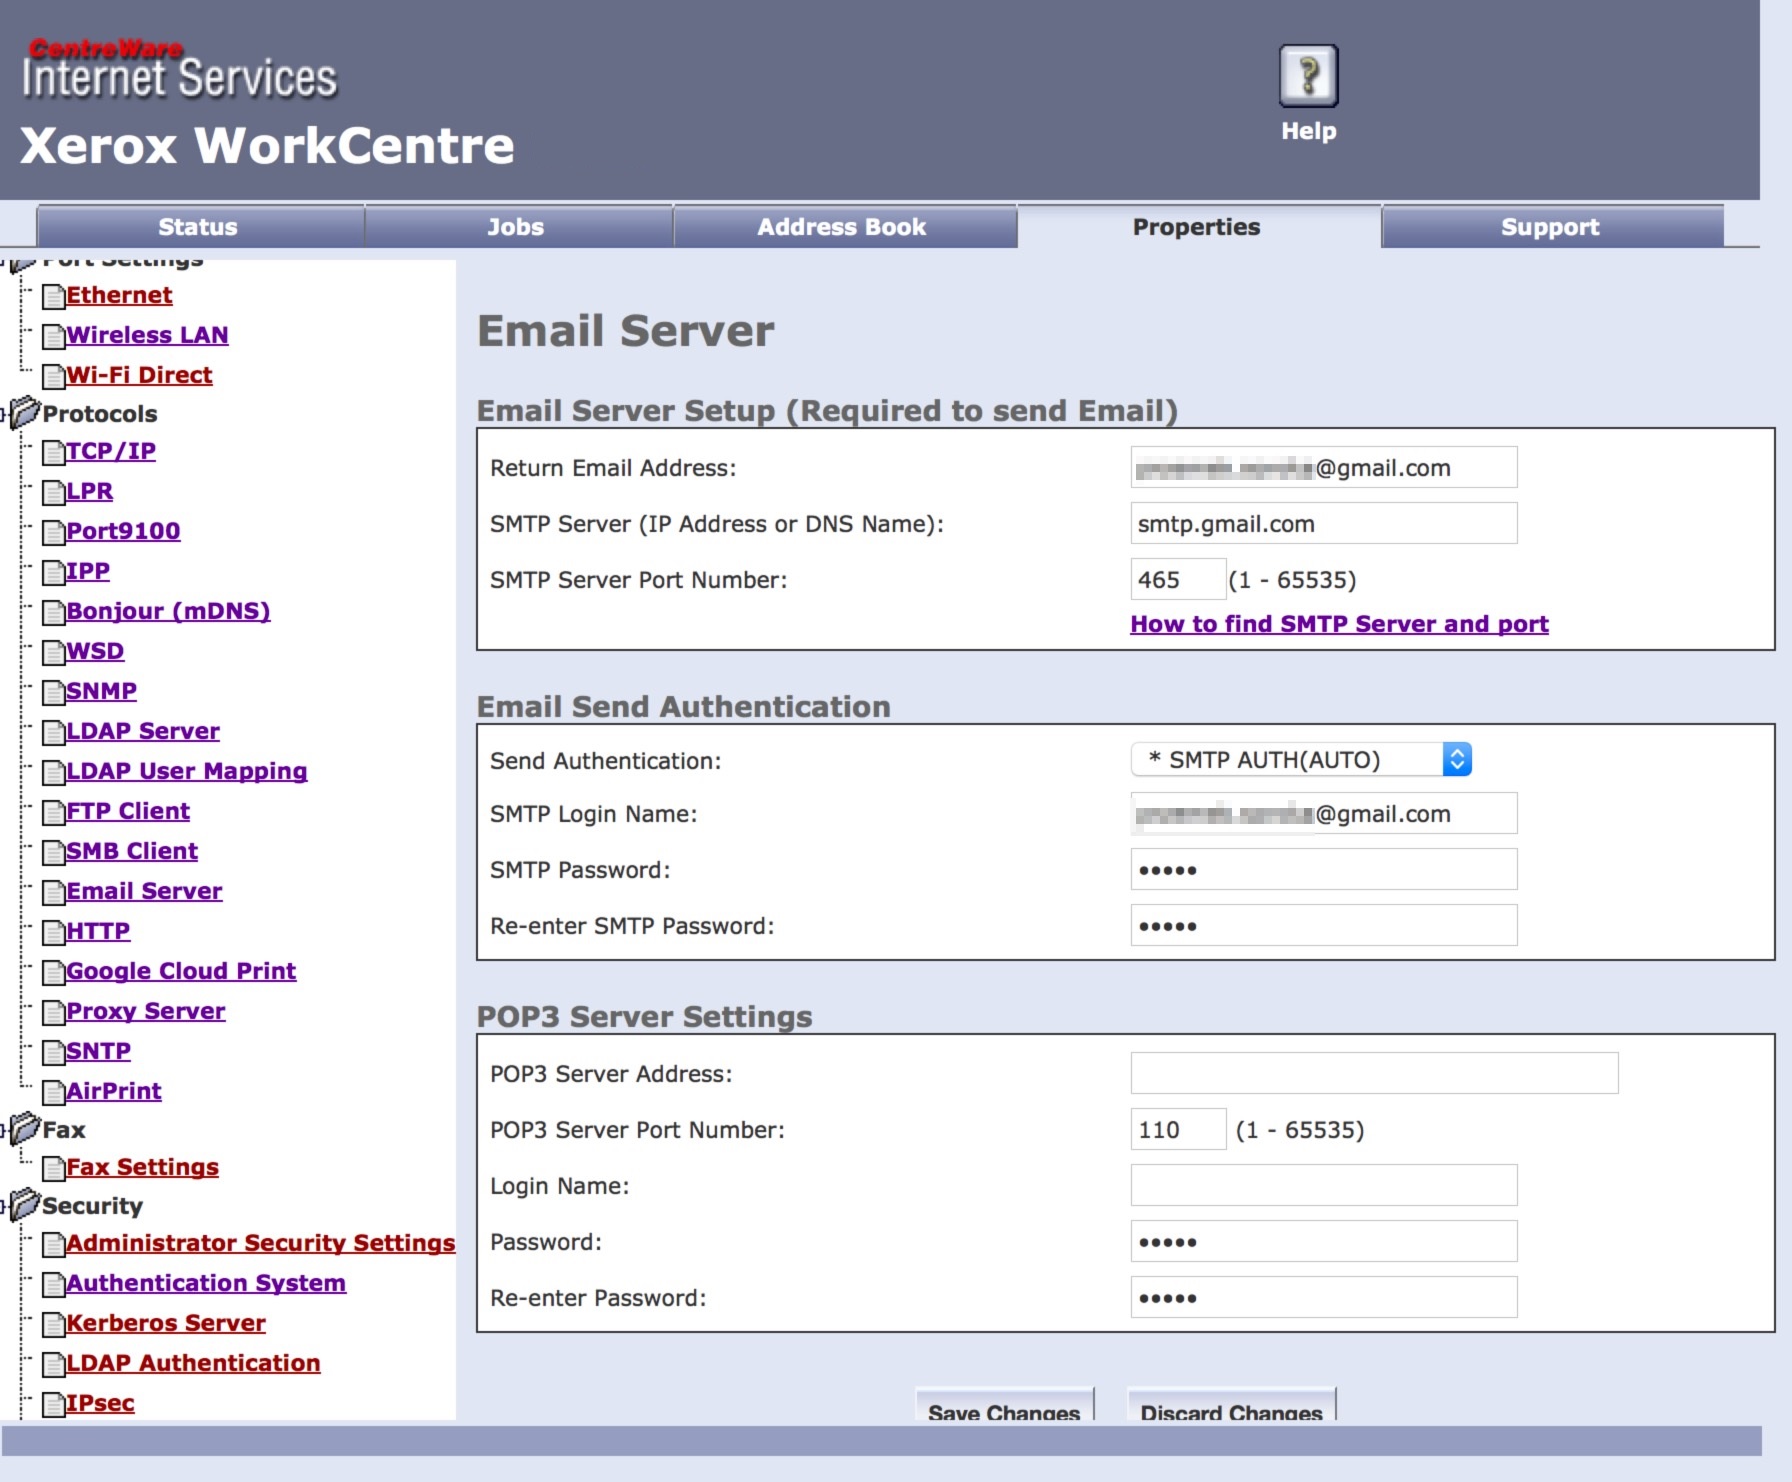1792x1482 pixels.
Task: Click the page icon beside TCP/IP
Action: point(54,453)
